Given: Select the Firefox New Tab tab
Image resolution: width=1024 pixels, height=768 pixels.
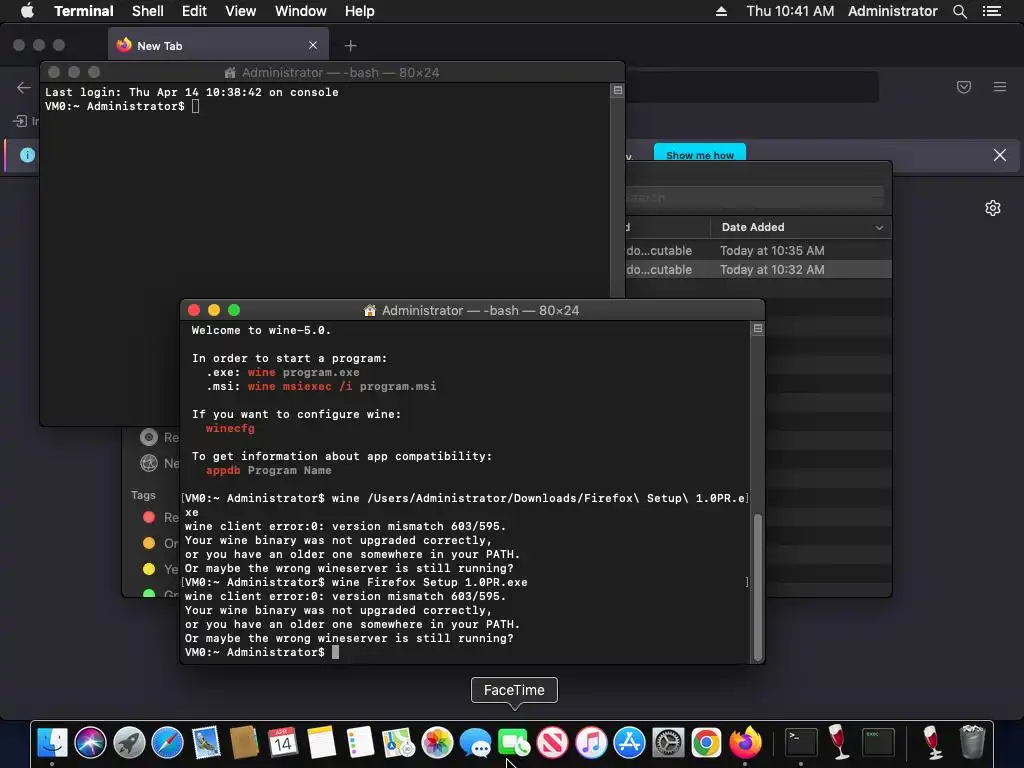Looking at the screenshot, I should [x=218, y=45].
